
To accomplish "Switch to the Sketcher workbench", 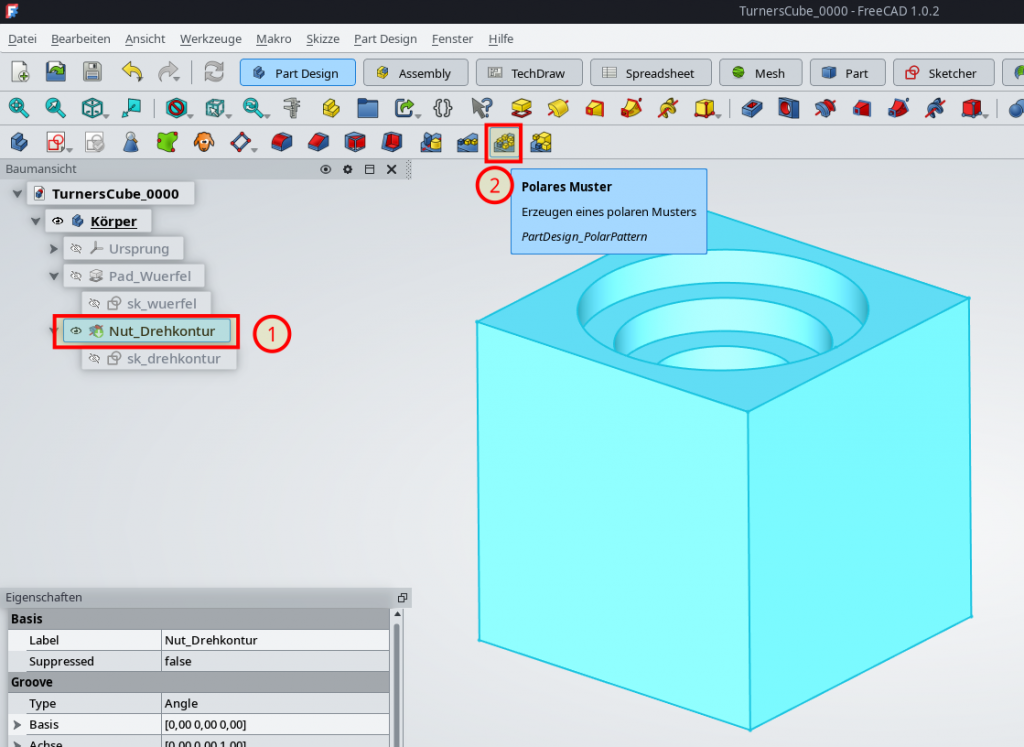I will pyautogui.click(x=942, y=73).
